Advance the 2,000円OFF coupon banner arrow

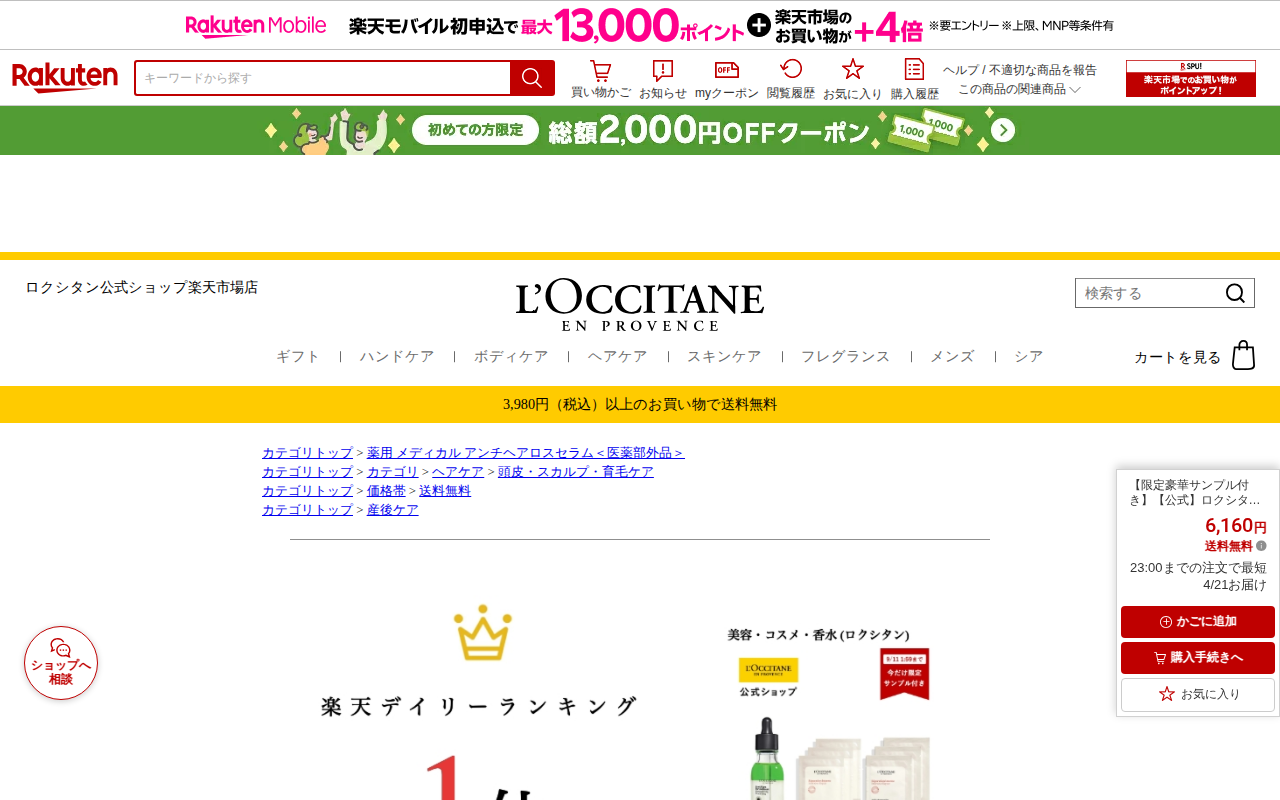click(1003, 130)
